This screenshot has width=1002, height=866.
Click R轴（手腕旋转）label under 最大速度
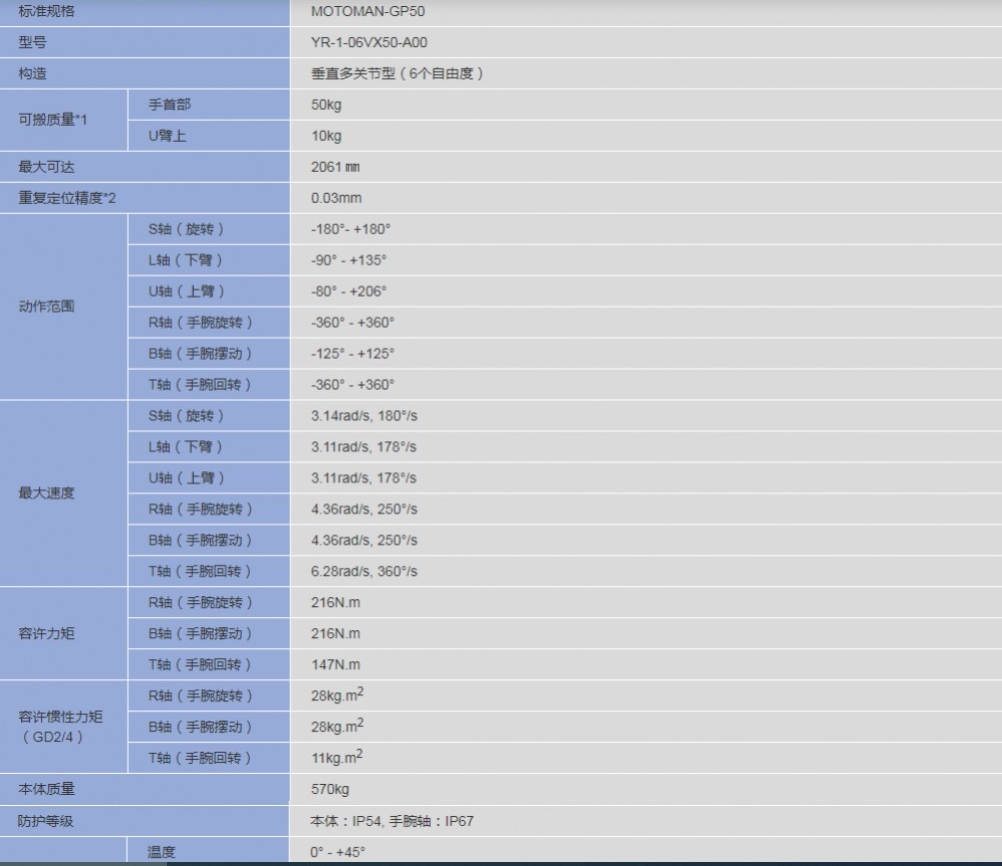pos(201,509)
